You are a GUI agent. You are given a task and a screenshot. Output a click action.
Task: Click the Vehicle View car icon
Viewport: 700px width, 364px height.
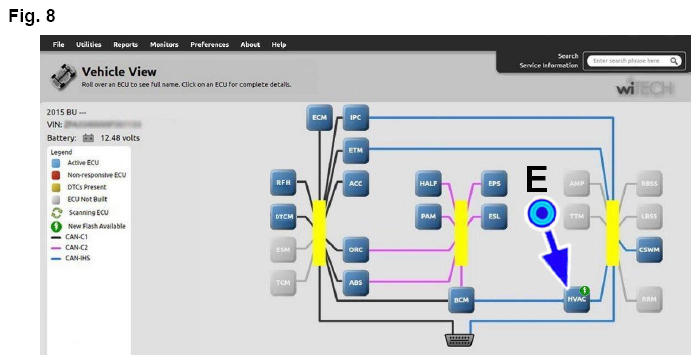tap(63, 77)
